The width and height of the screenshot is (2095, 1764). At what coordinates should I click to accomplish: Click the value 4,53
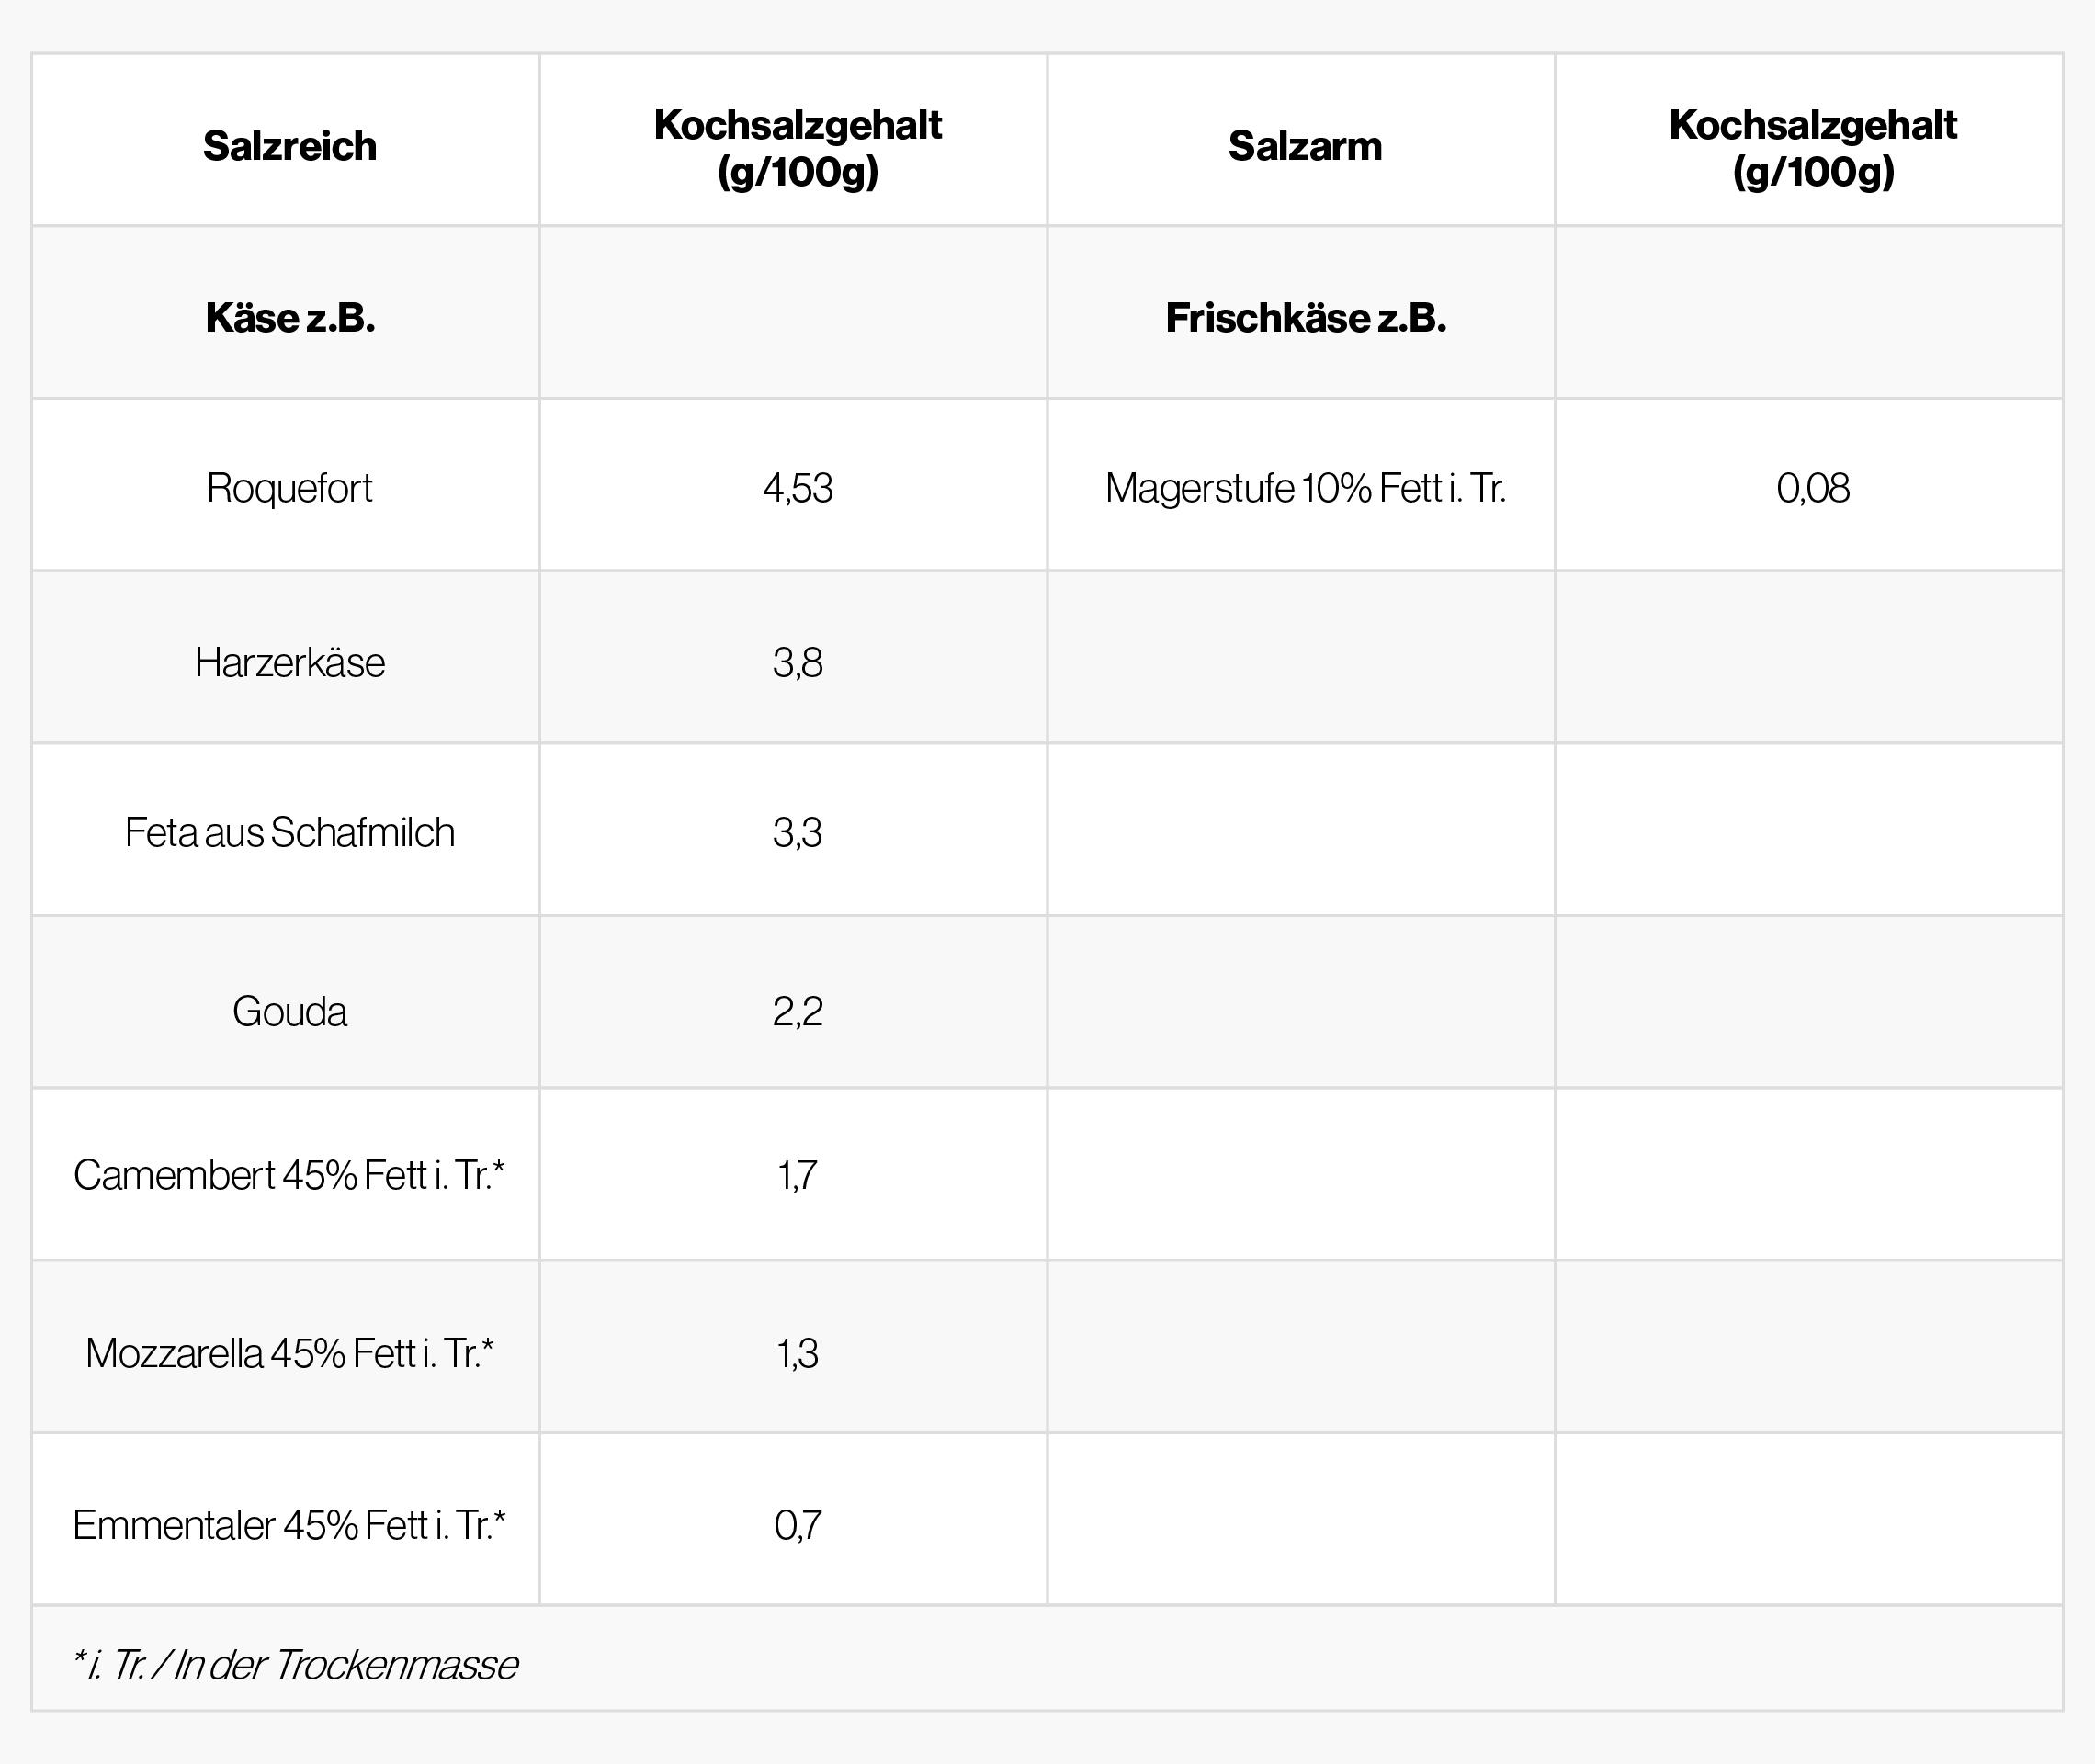tap(797, 488)
